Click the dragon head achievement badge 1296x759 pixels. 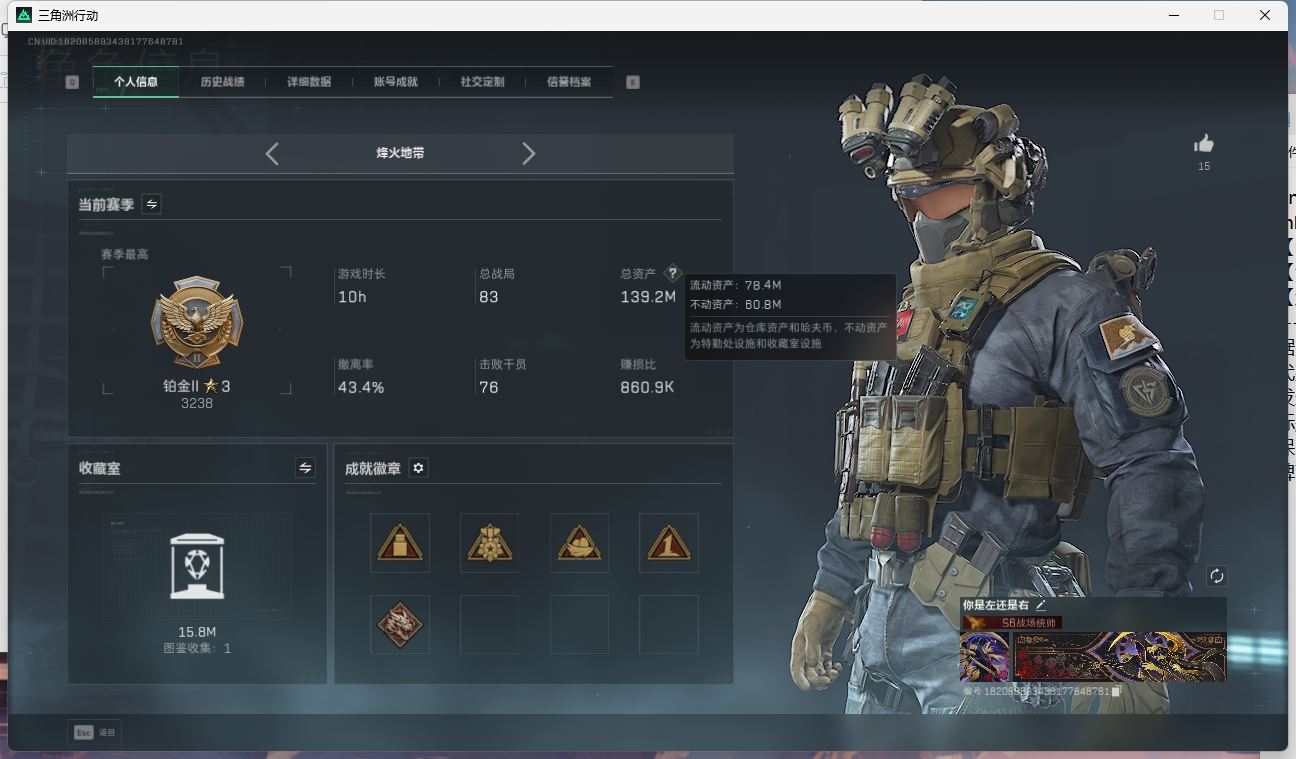click(400, 625)
